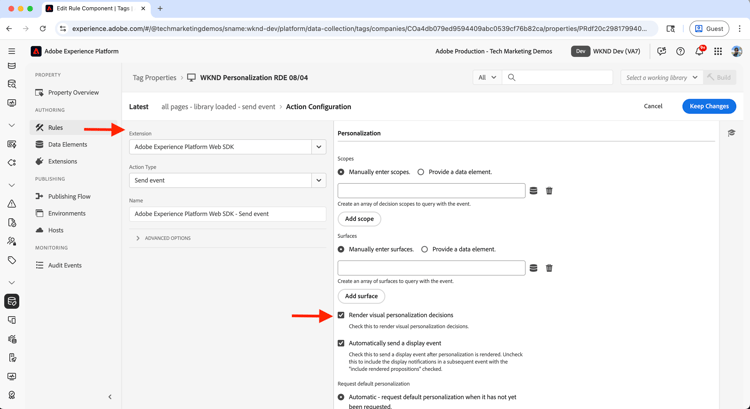Screen dimensions: 750x409
Task: Expand the second left rail chevron section
Action: coord(12,185)
